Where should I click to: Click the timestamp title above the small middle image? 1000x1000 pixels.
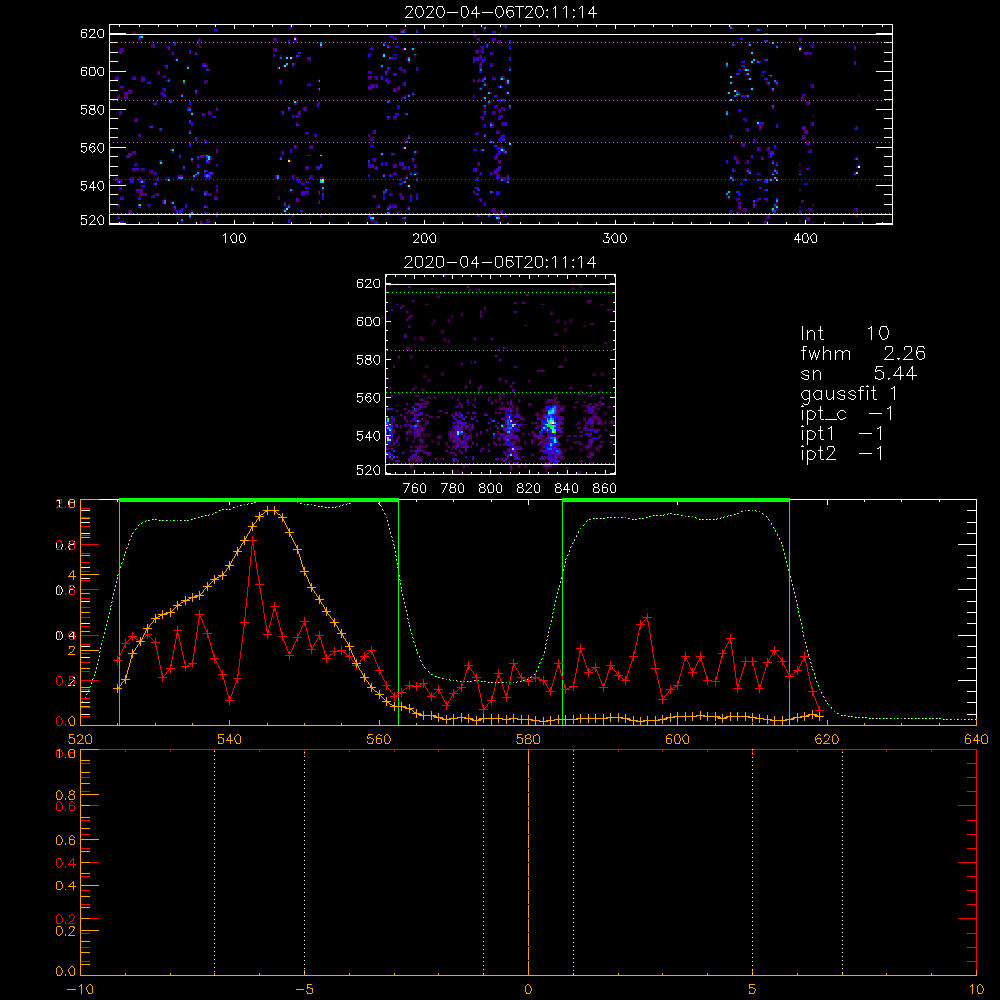click(500, 262)
